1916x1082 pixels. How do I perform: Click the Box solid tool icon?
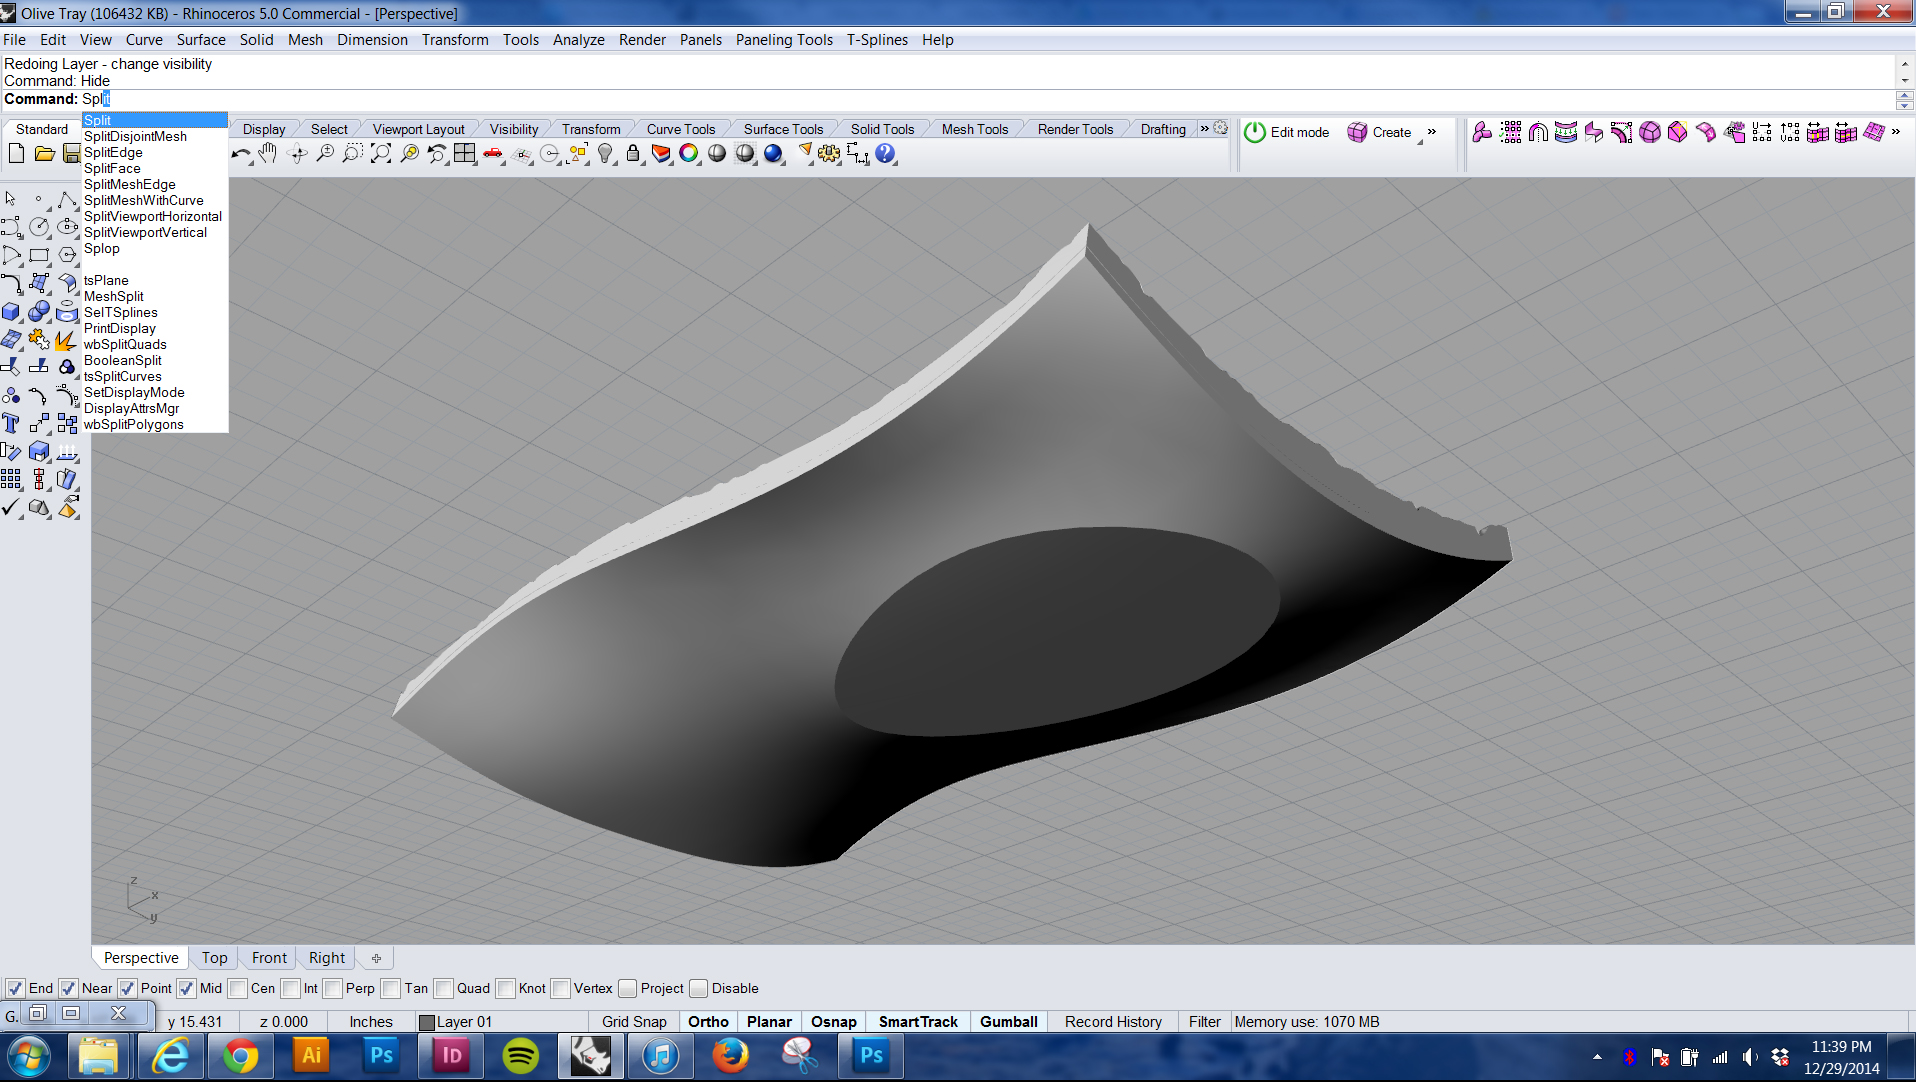[x=11, y=311]
